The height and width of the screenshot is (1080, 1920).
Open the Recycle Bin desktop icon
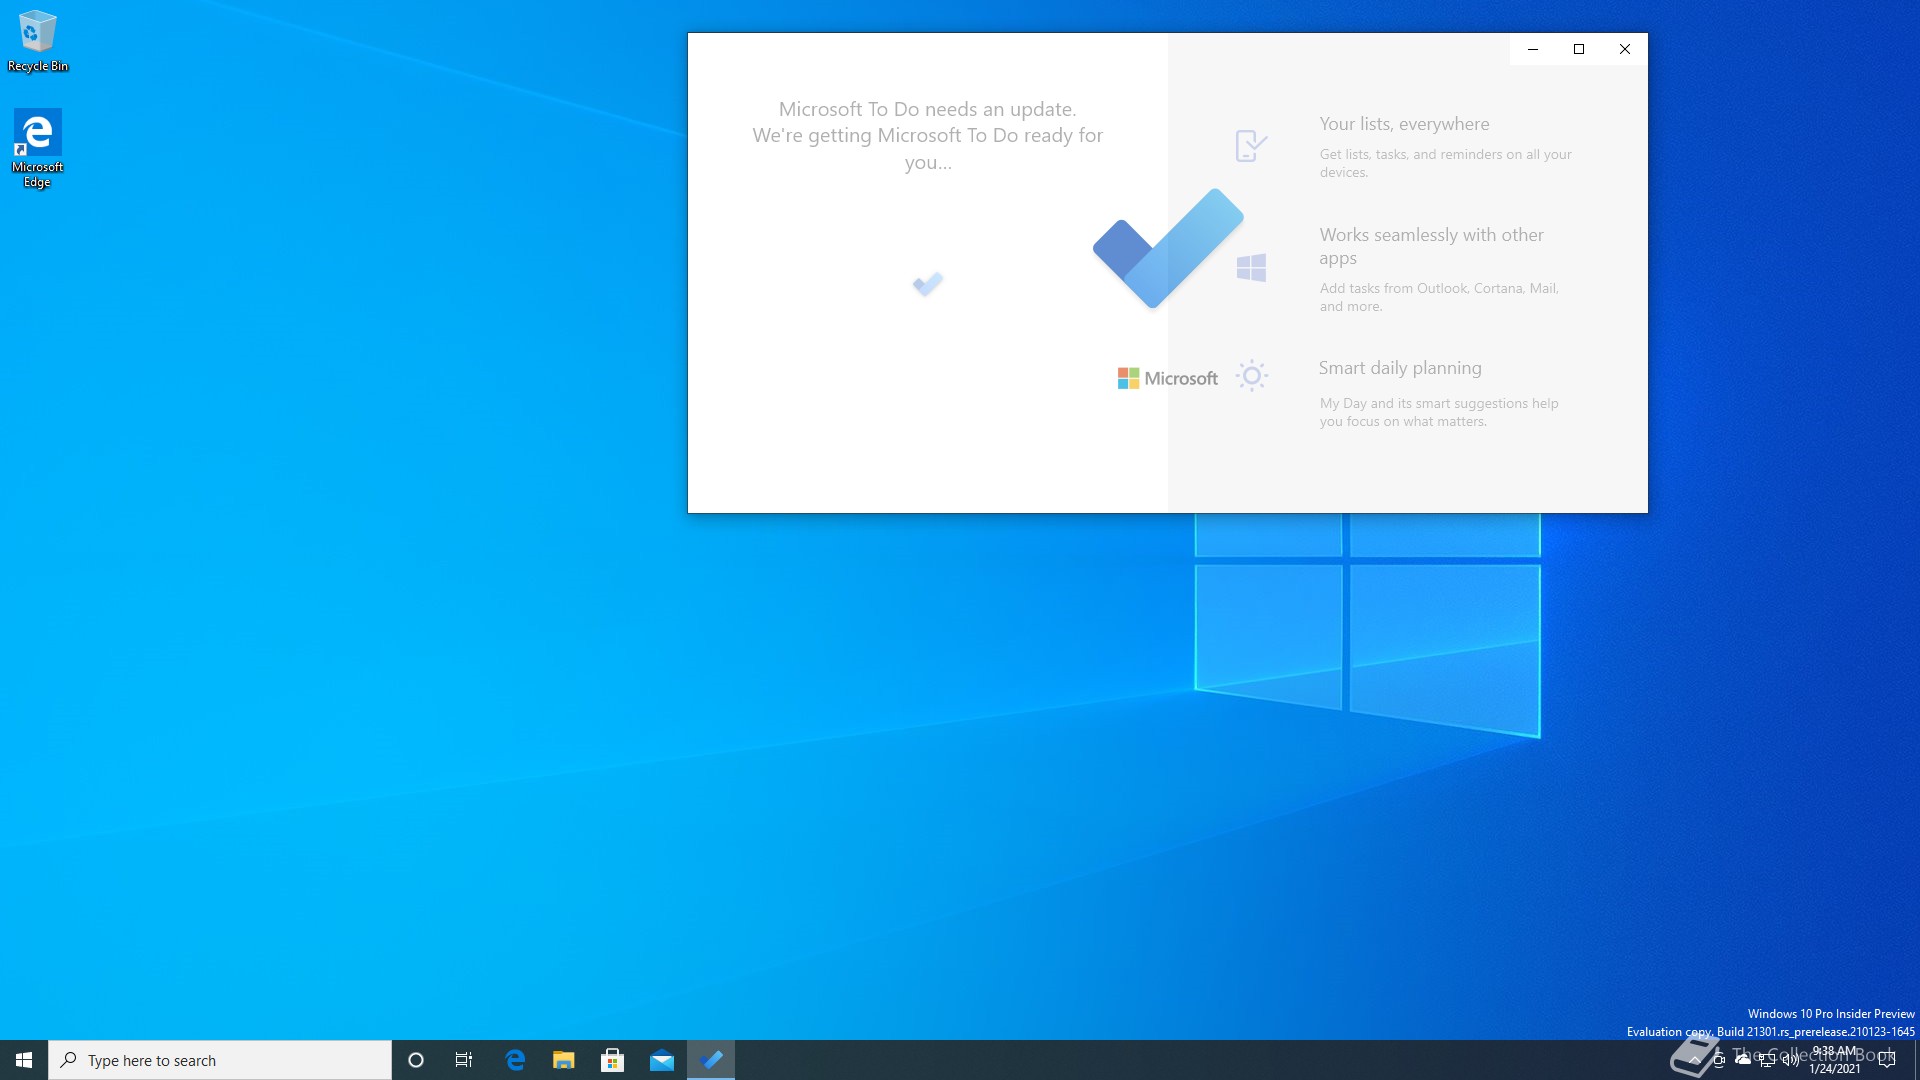(x=38, y=41)
